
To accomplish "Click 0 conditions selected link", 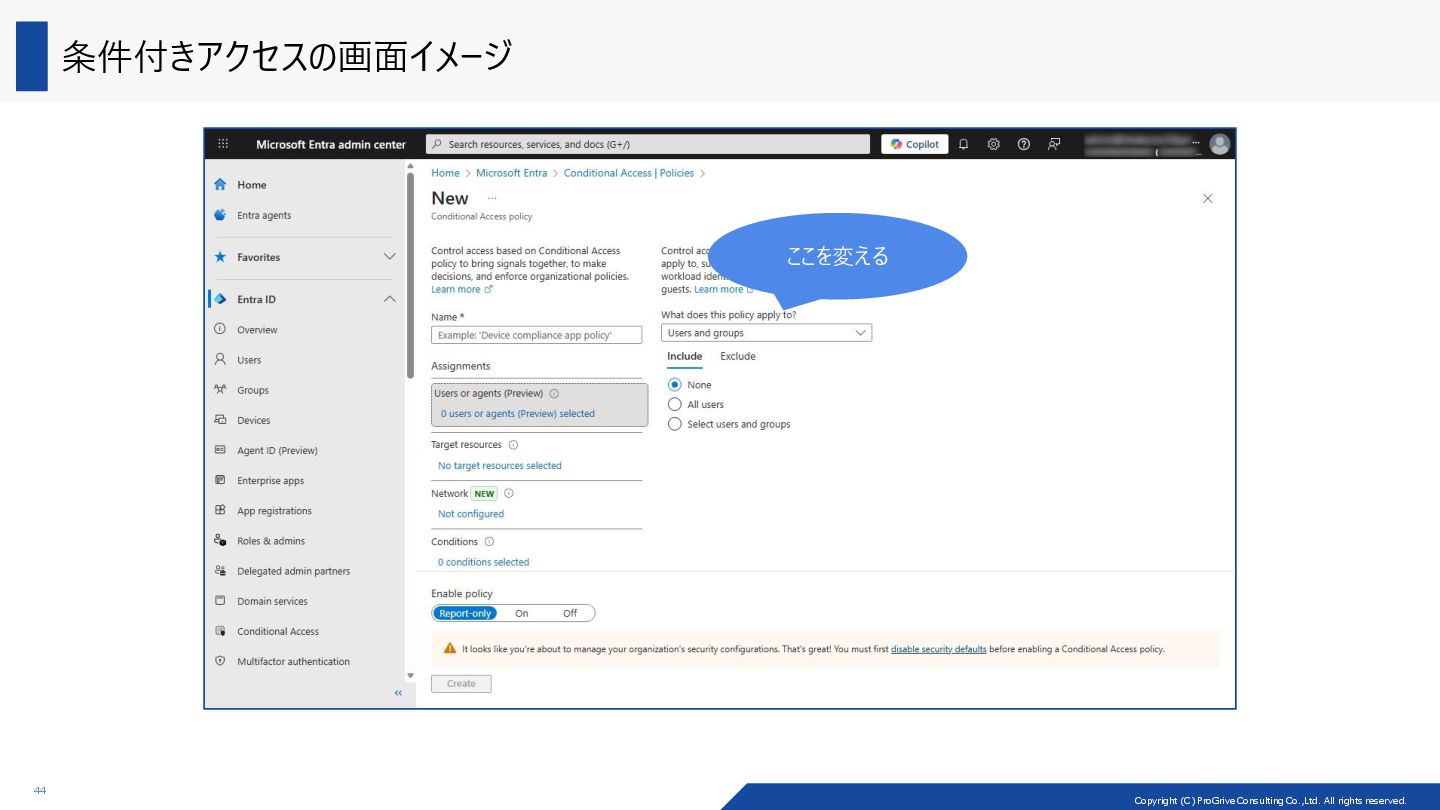I will [x=484, y=562].
